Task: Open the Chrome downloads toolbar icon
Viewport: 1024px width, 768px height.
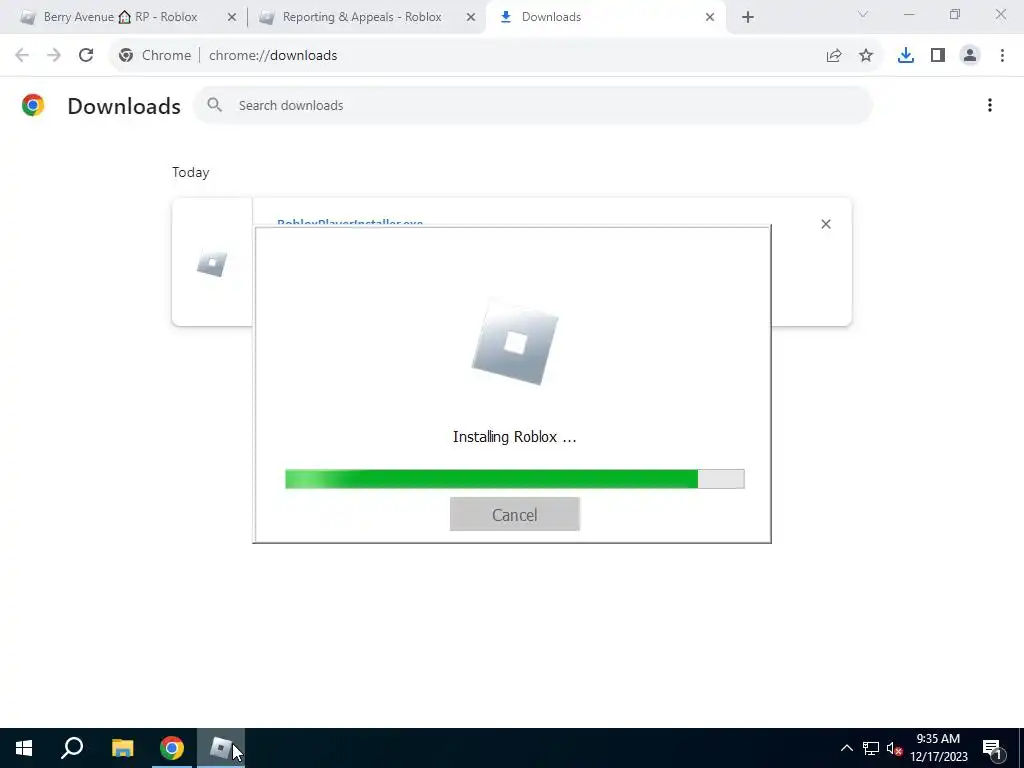Action: coord(905,56)
